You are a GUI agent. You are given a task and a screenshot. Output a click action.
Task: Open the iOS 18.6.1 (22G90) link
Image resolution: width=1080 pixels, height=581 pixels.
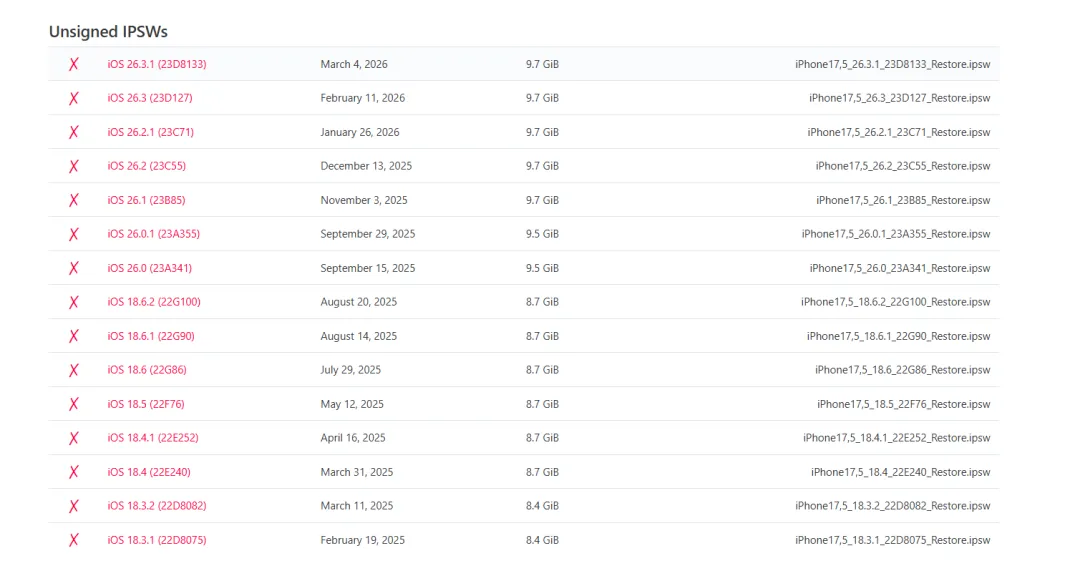(x=151, y=336)
